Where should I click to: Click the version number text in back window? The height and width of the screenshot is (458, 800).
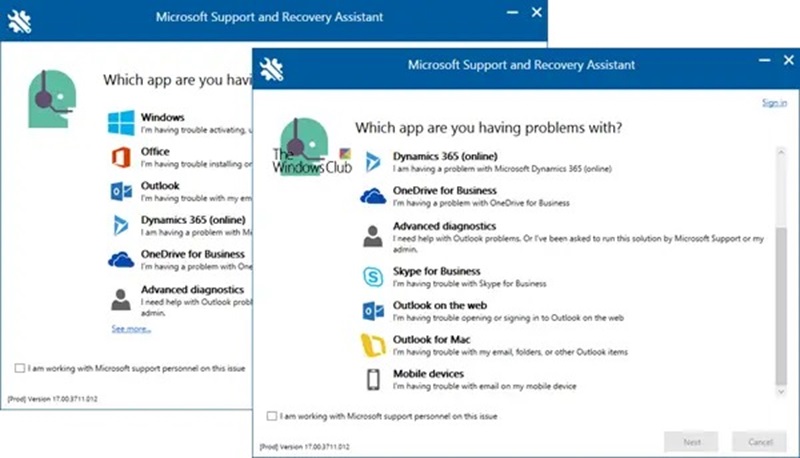pyautogui.click(x=53, y=399)
